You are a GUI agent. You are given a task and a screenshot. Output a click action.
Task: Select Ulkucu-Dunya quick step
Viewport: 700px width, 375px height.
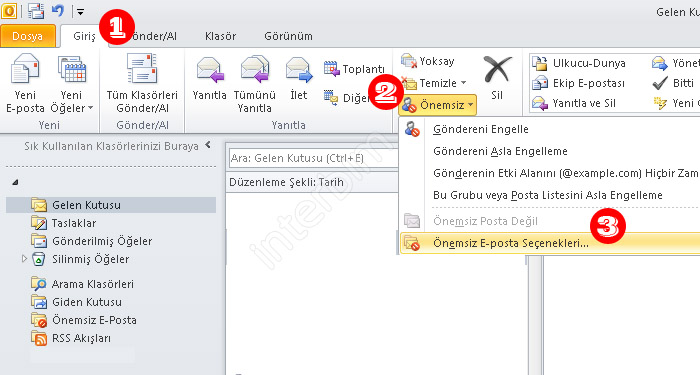pyautogui.click(x=579, y=63)
